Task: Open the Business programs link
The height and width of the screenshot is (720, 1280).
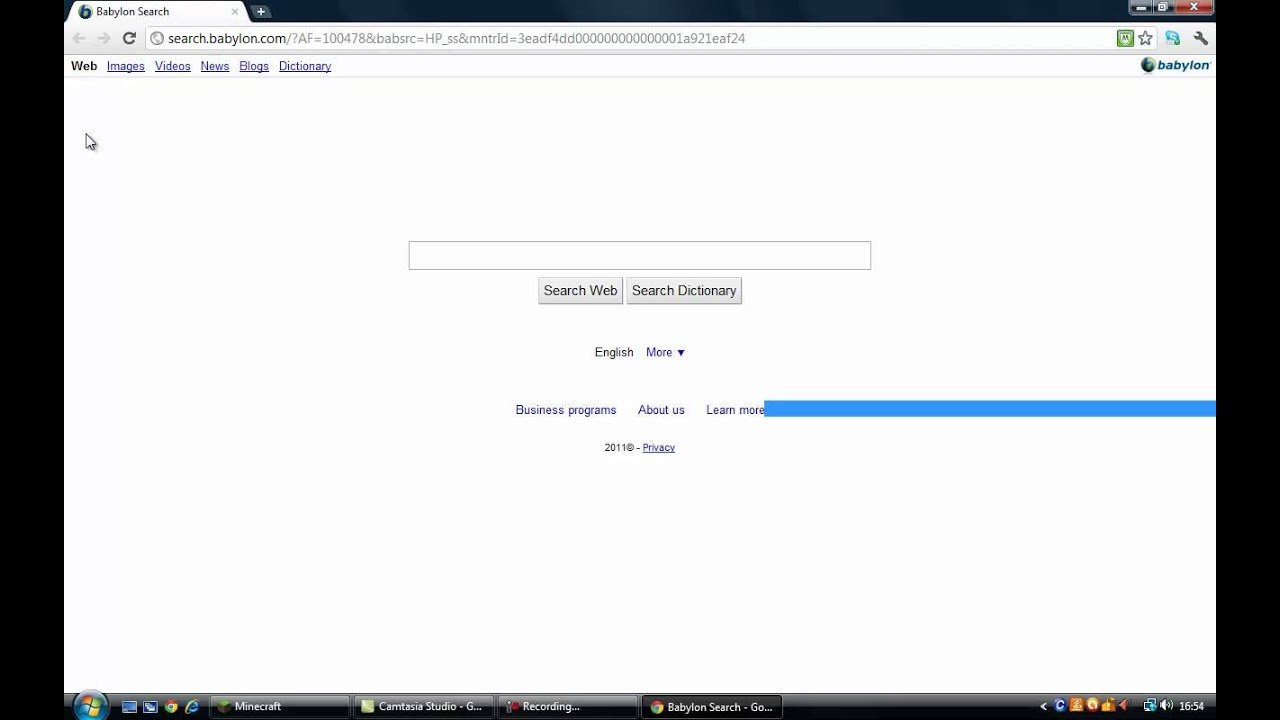Action: click(x=566, y=410)
